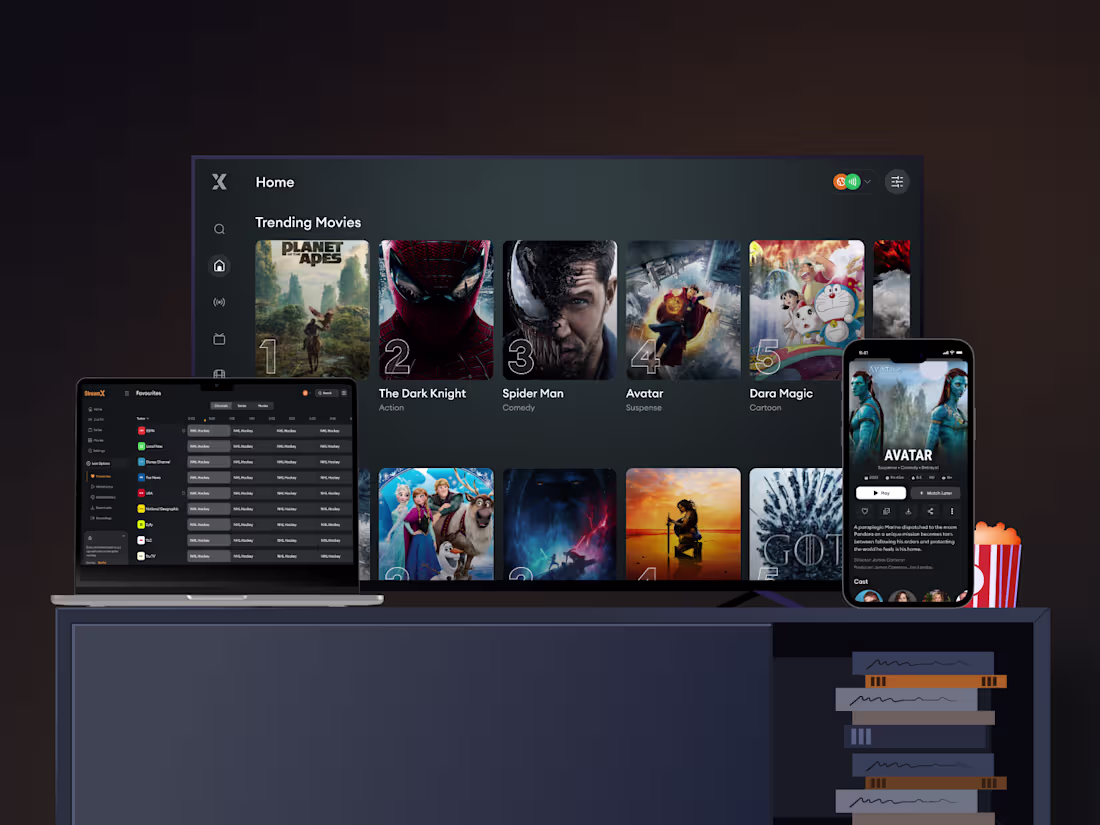Select the Home icon in the TV sidebar
The image size is (1100, 825).
(219, 266)
